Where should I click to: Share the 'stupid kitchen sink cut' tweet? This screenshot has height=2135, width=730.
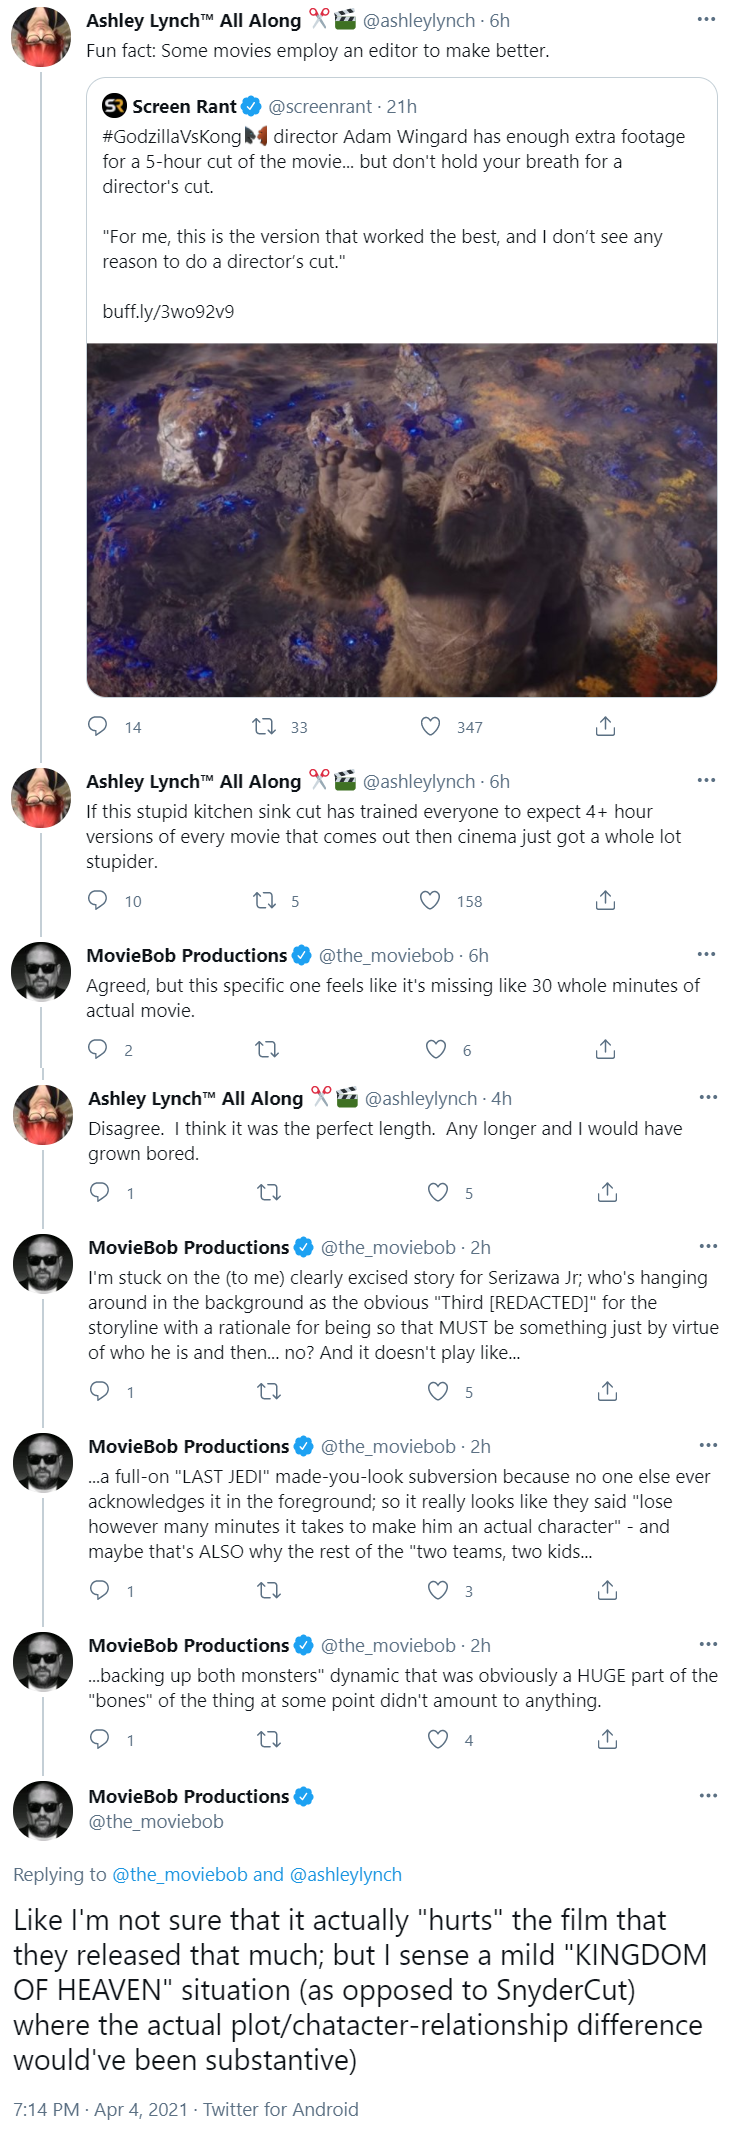(605, 900)
